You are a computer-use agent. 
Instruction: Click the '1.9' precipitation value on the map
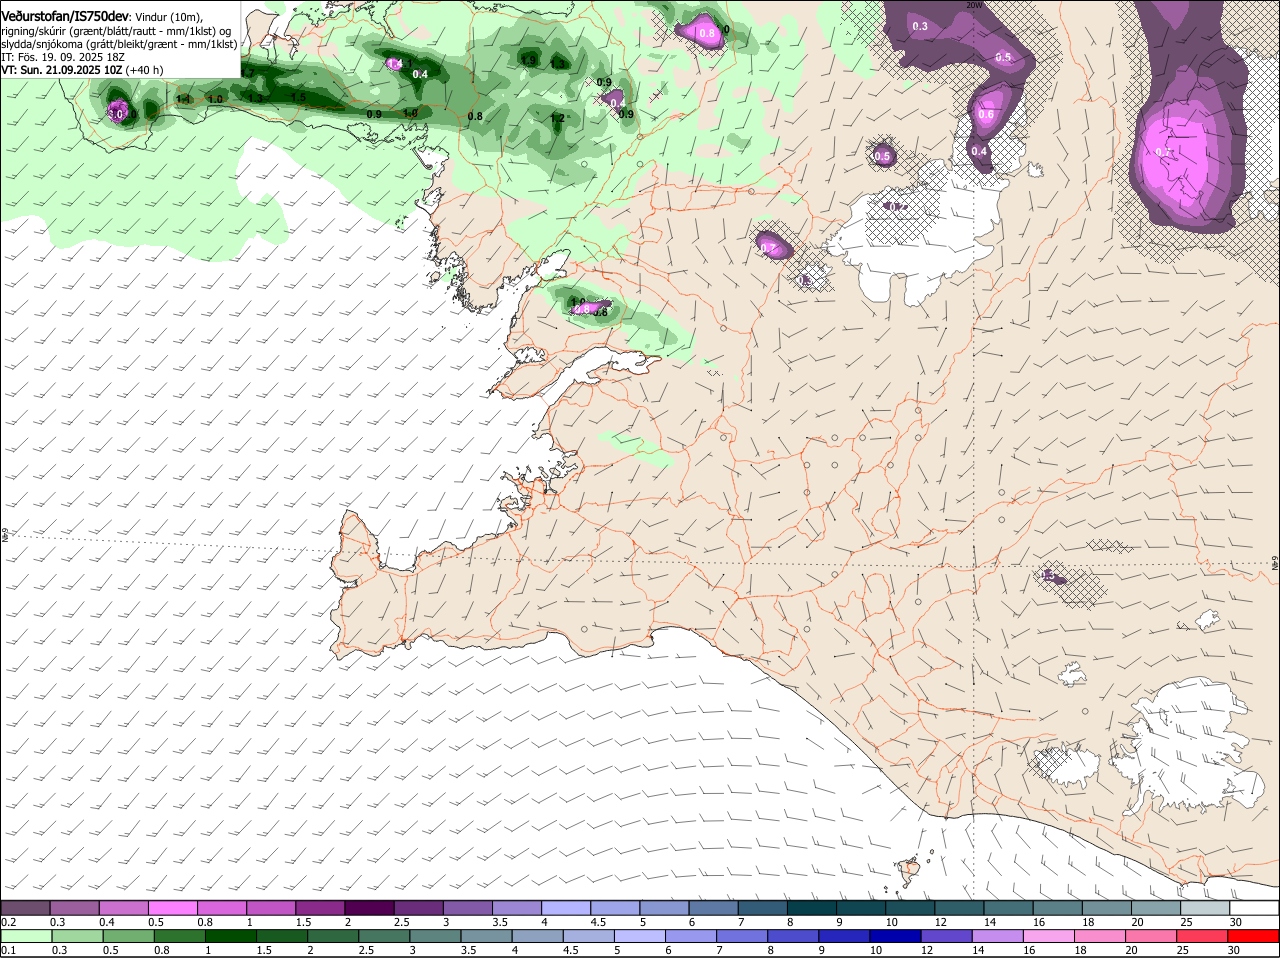(x=529, y=61)
